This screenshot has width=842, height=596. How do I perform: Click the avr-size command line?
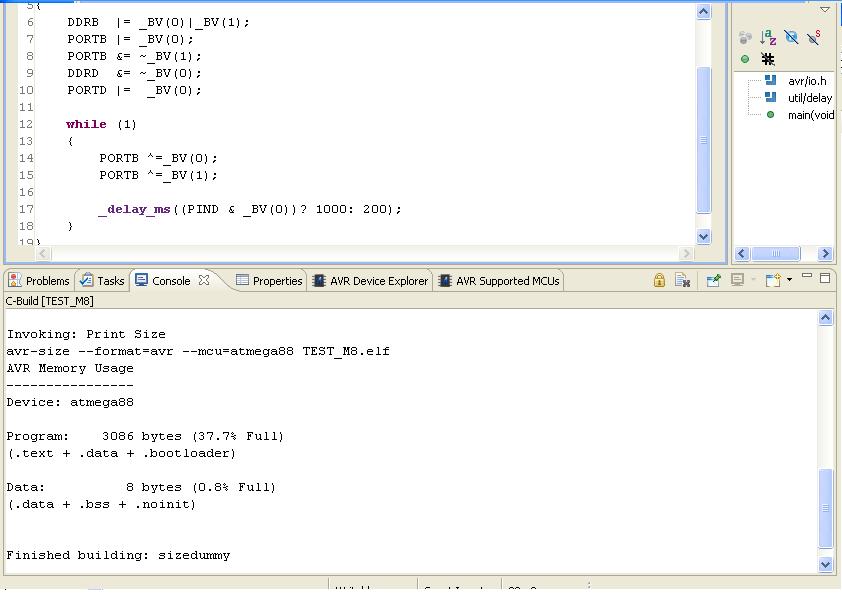click(x=198, y=352)
